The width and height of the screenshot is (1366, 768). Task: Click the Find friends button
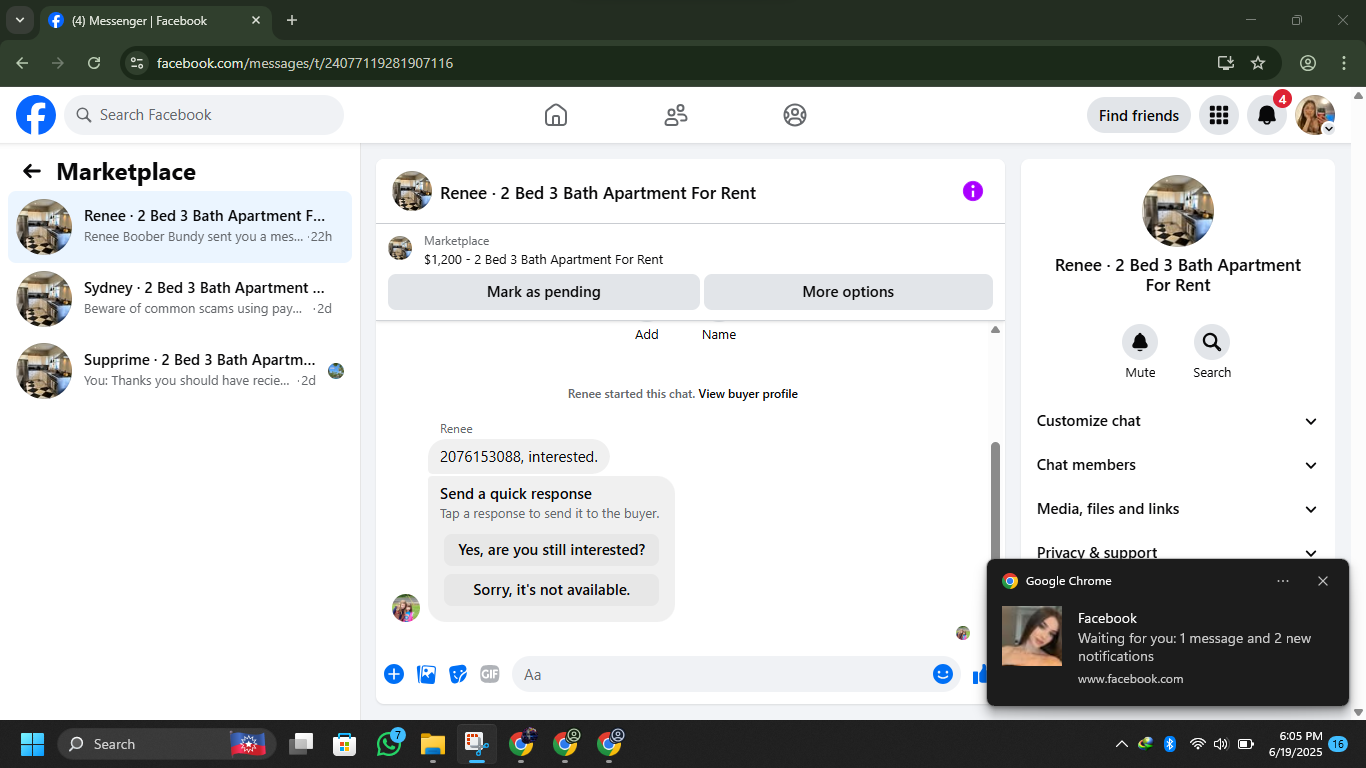1139,115
